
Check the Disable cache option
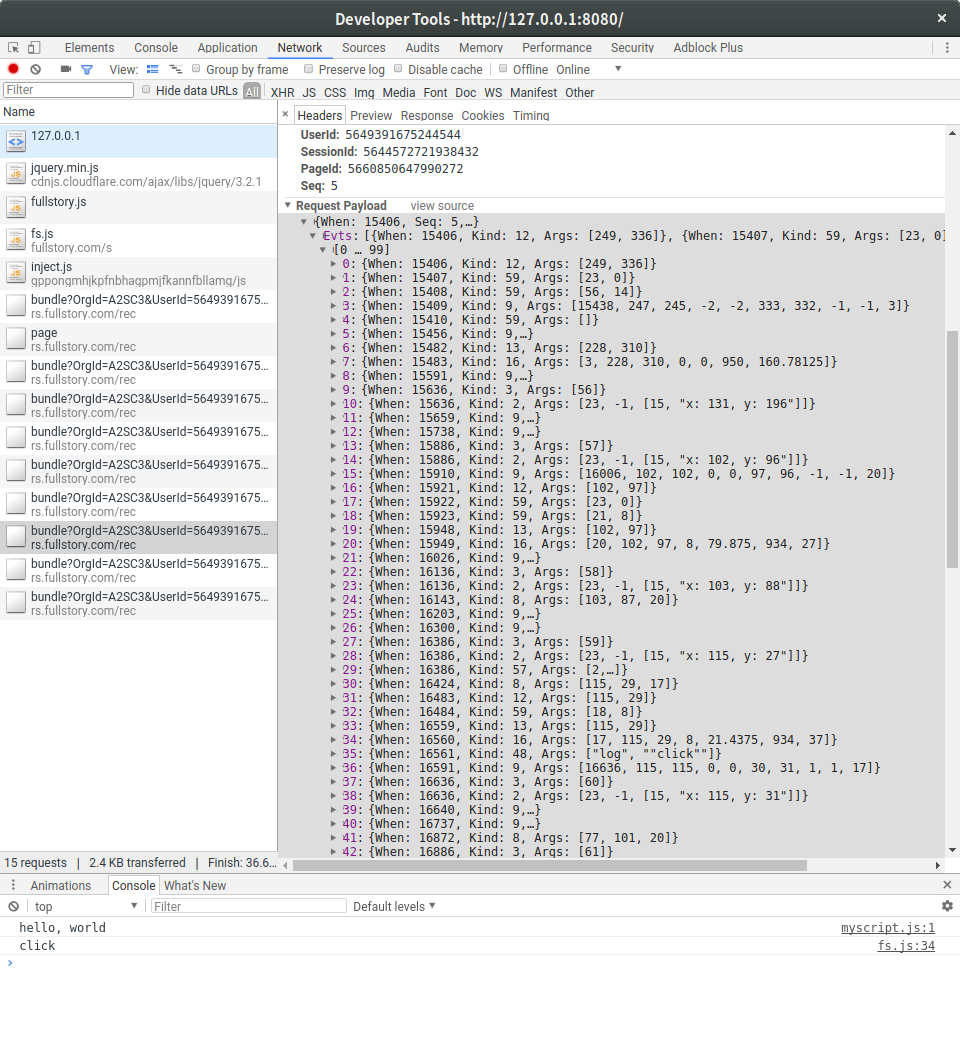398,68
